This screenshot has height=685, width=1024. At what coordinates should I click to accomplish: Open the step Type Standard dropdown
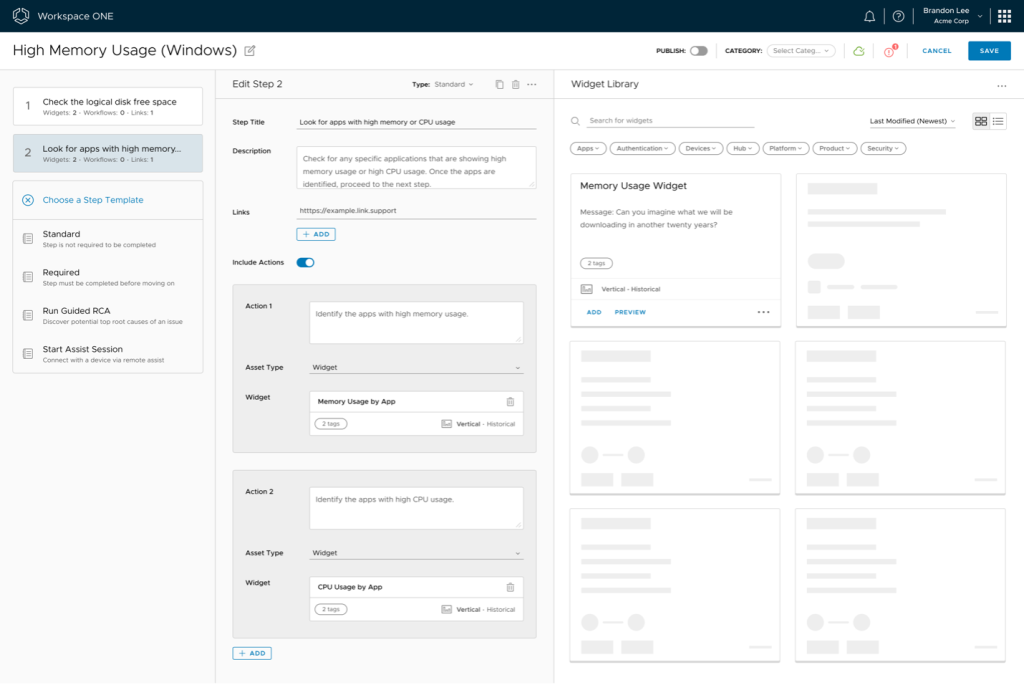454,84
